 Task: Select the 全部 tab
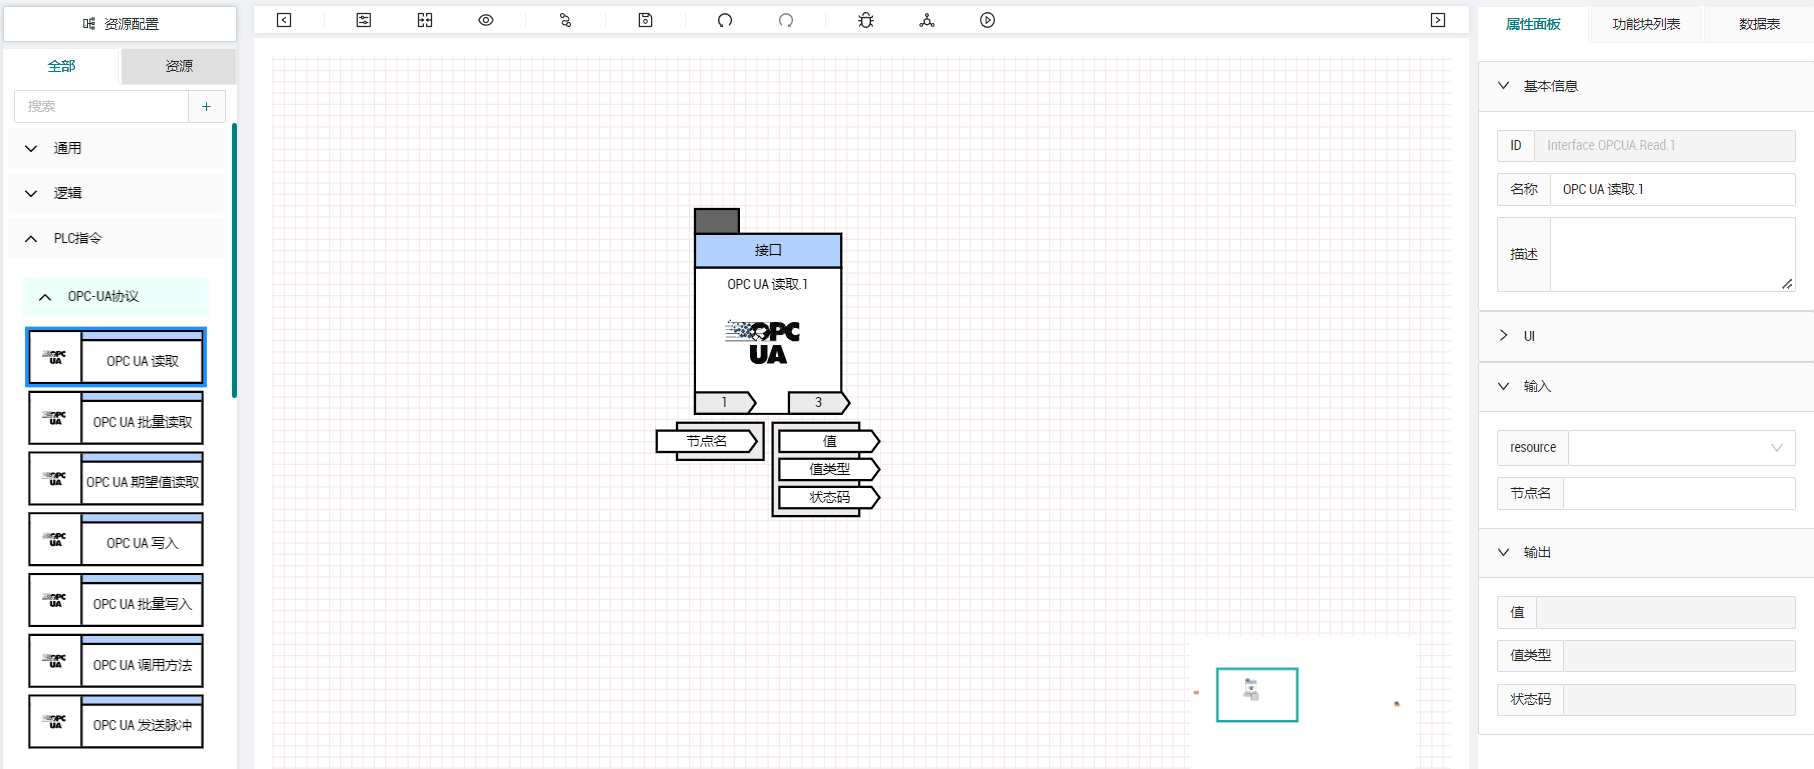(x=62, y=66)
